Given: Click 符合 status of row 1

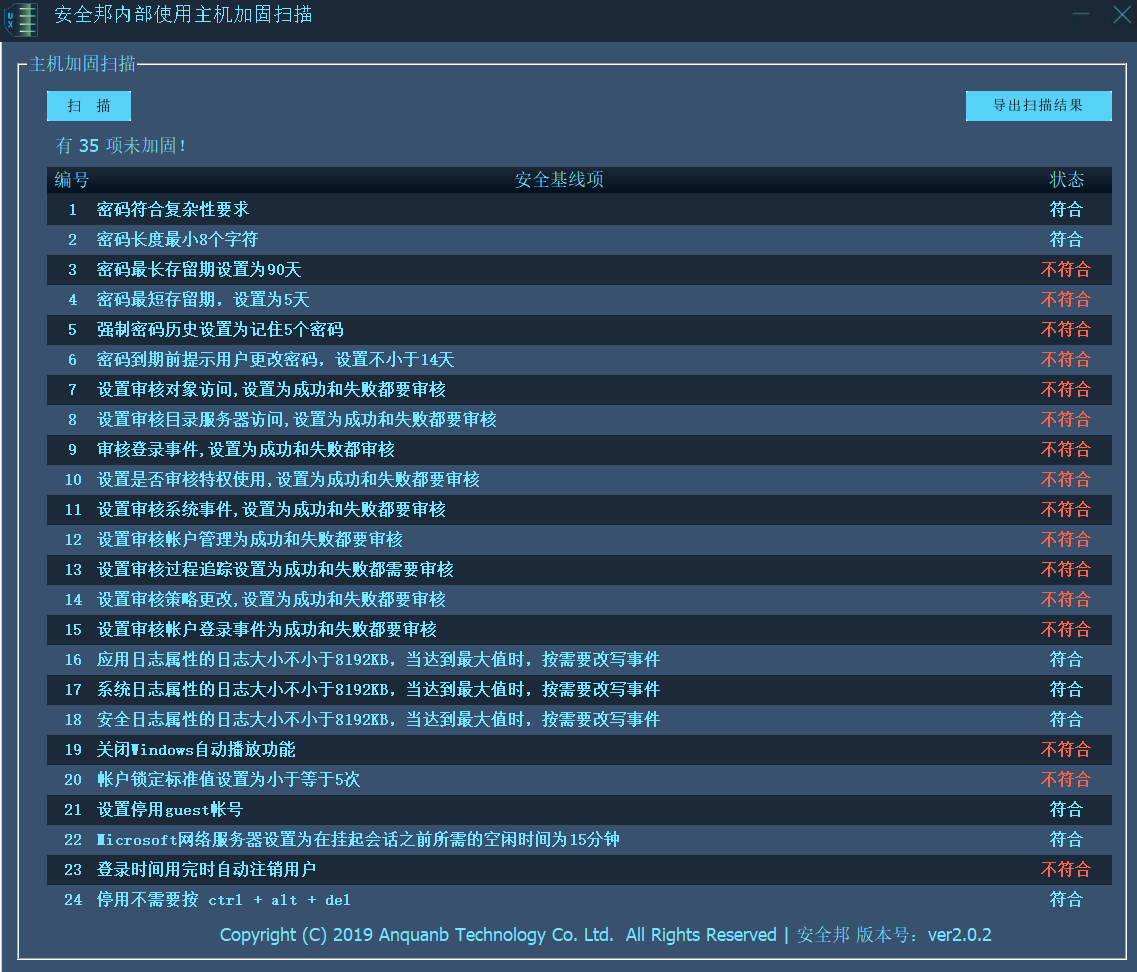Looking at the screenshot, I should tap(1067, 210).
